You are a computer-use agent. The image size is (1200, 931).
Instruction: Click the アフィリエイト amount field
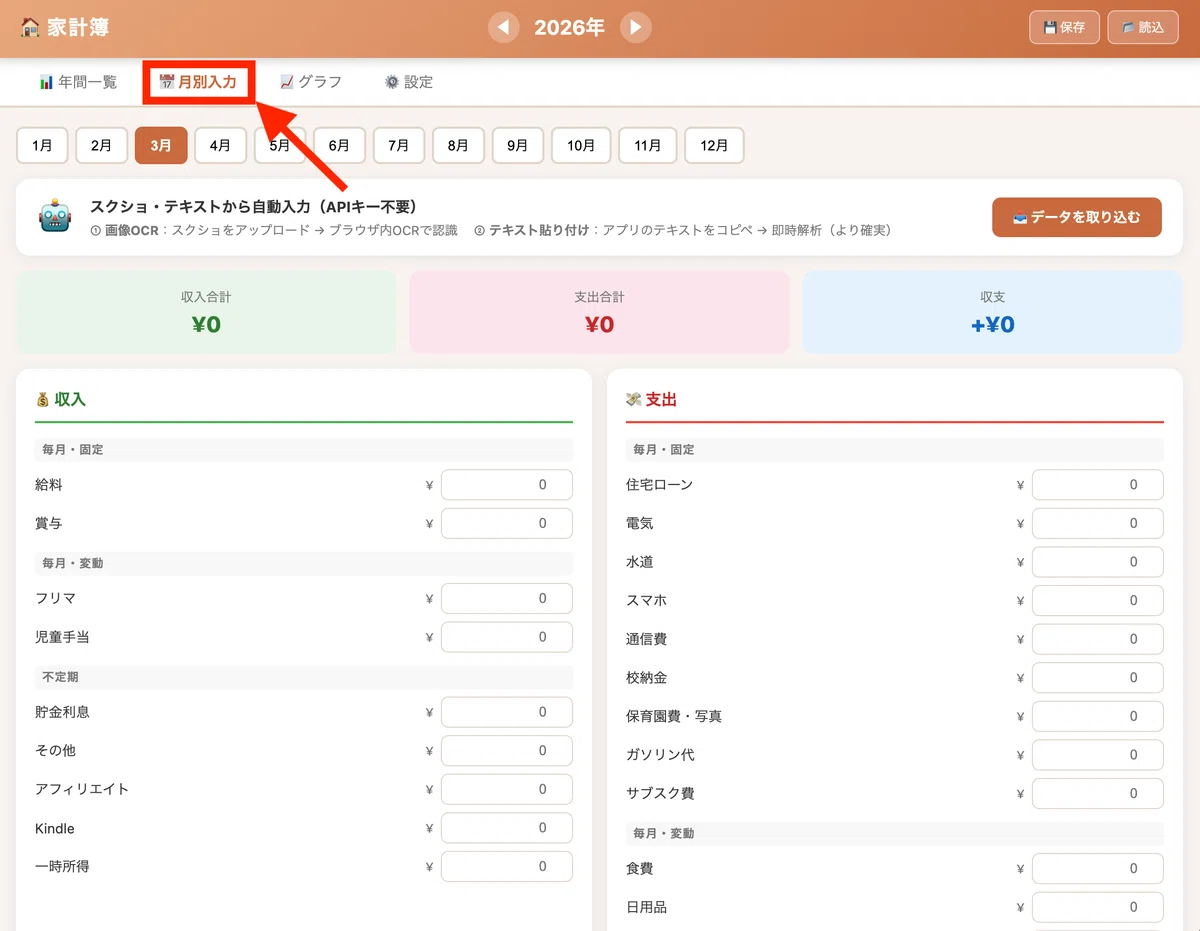(507, 789)
